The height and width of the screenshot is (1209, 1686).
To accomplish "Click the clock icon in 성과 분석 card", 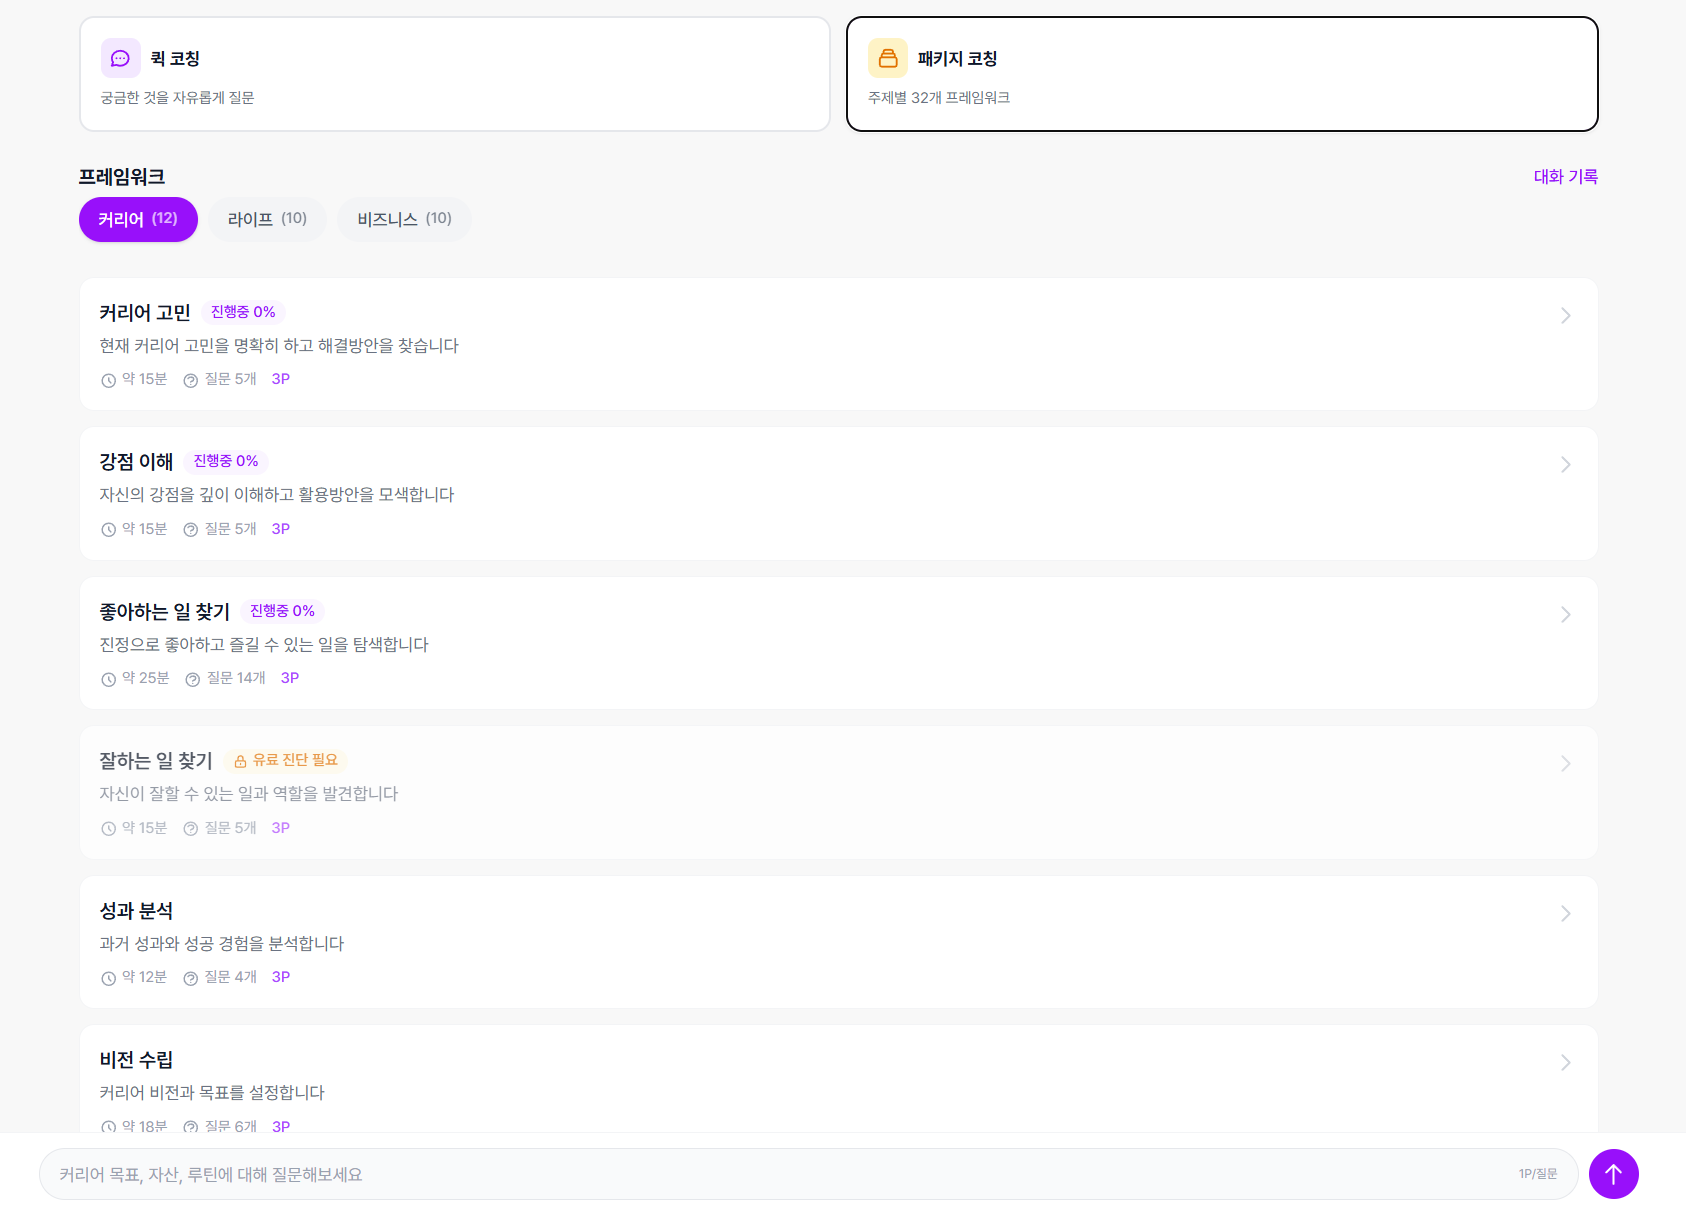I will [x=108, y=978].
